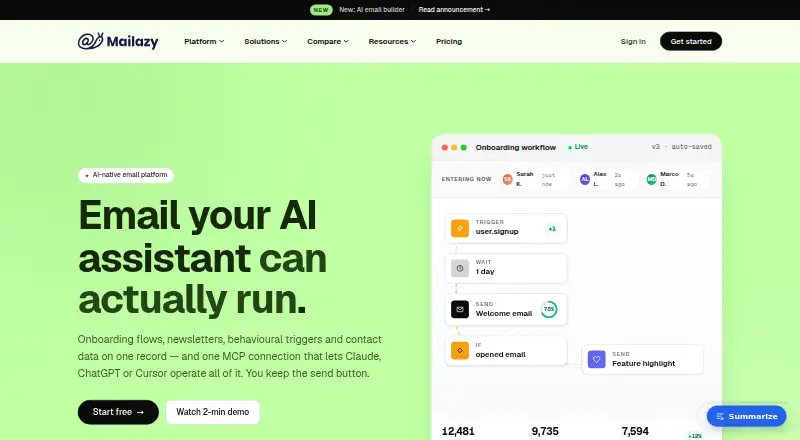Click the 7,594 statistic
The height and width of the screenshot is (440, 800).
tap(635, 431)
